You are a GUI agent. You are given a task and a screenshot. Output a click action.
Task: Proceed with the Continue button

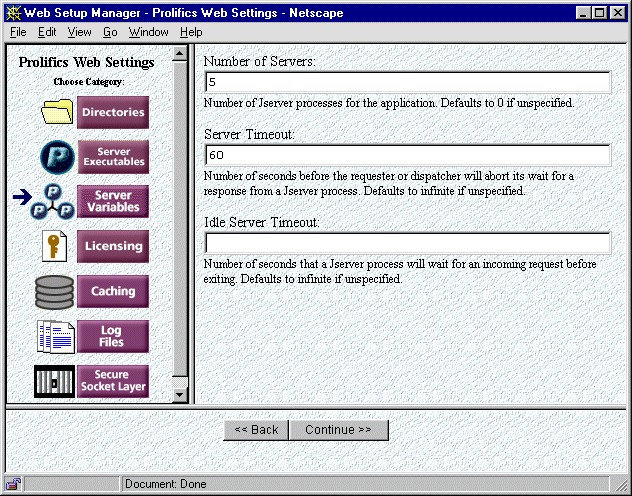tap(339, 430)
